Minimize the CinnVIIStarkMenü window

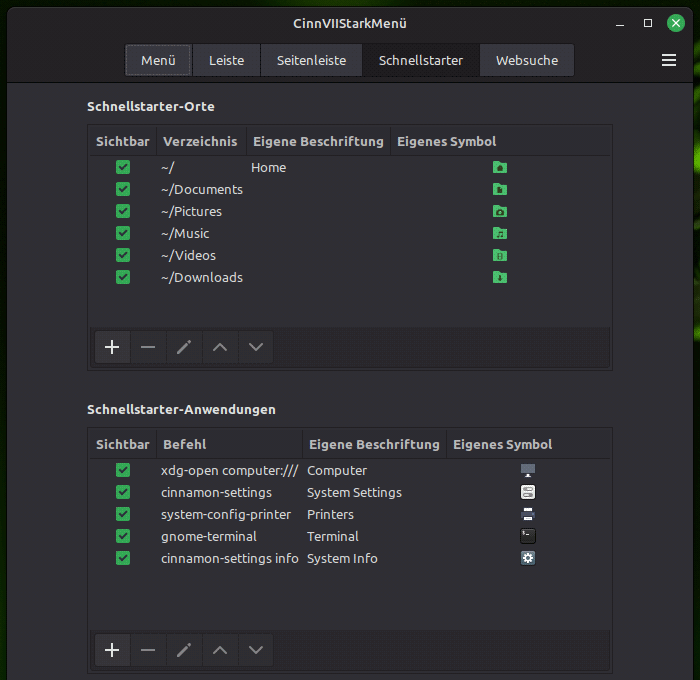620,25
